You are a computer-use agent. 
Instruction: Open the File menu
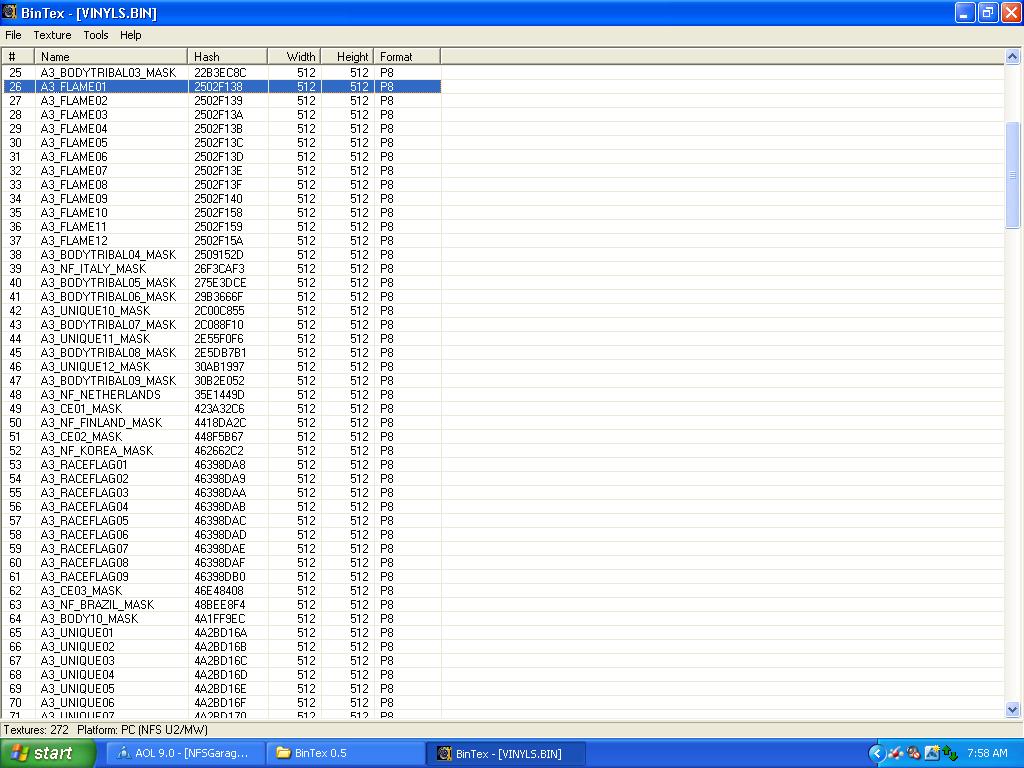13,35
